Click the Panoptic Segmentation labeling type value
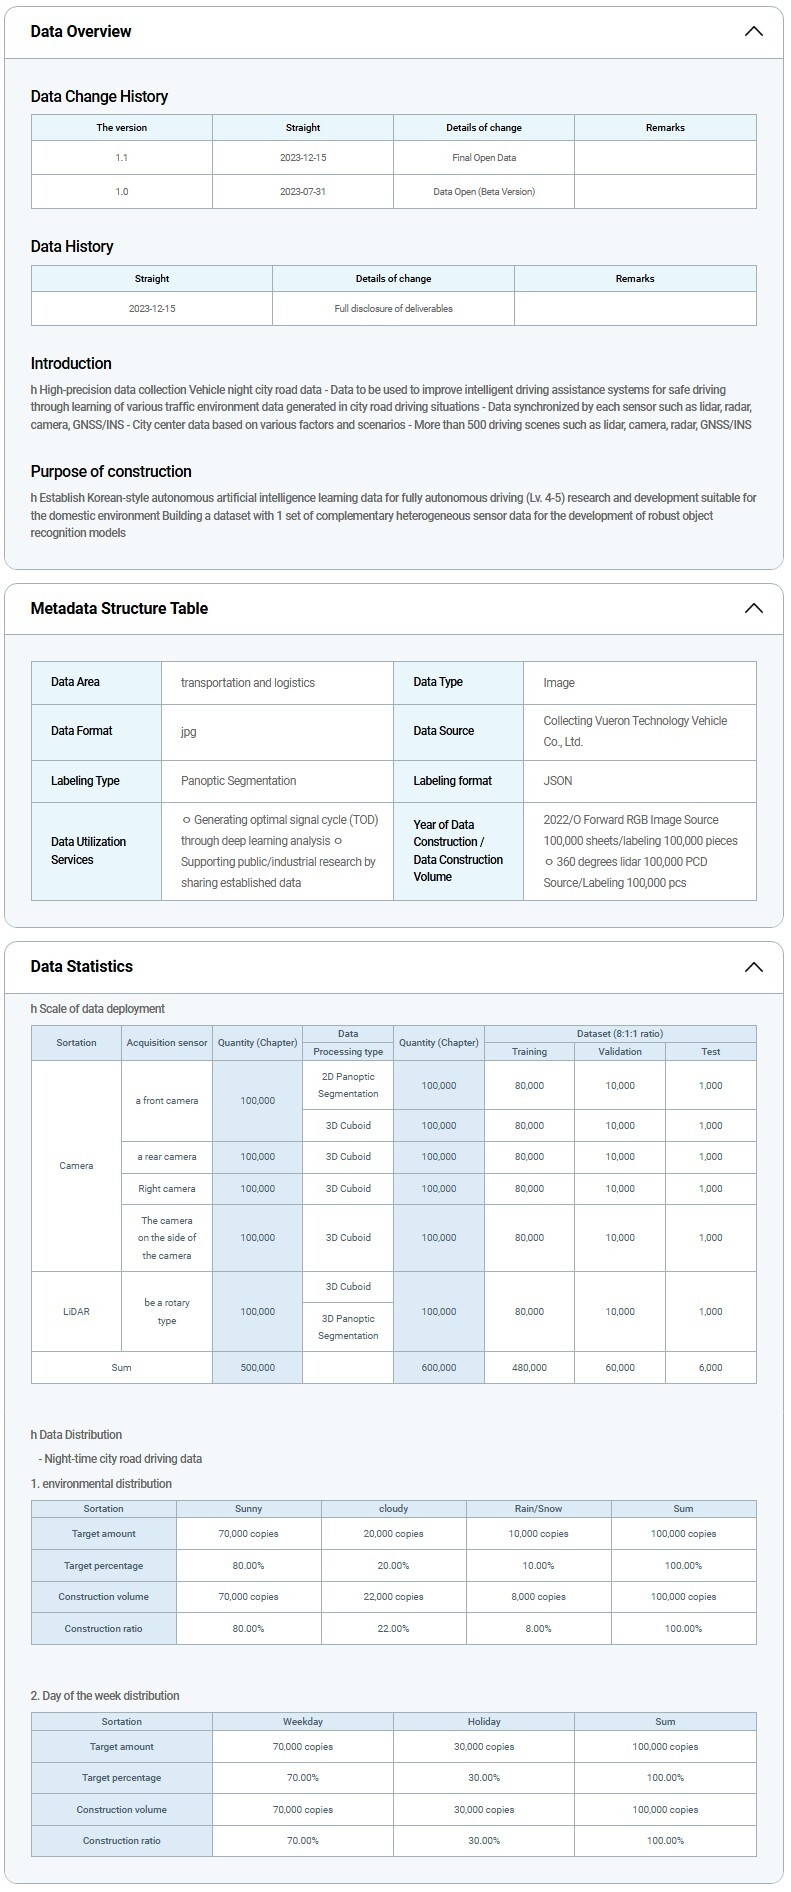 tap(238, 781)
